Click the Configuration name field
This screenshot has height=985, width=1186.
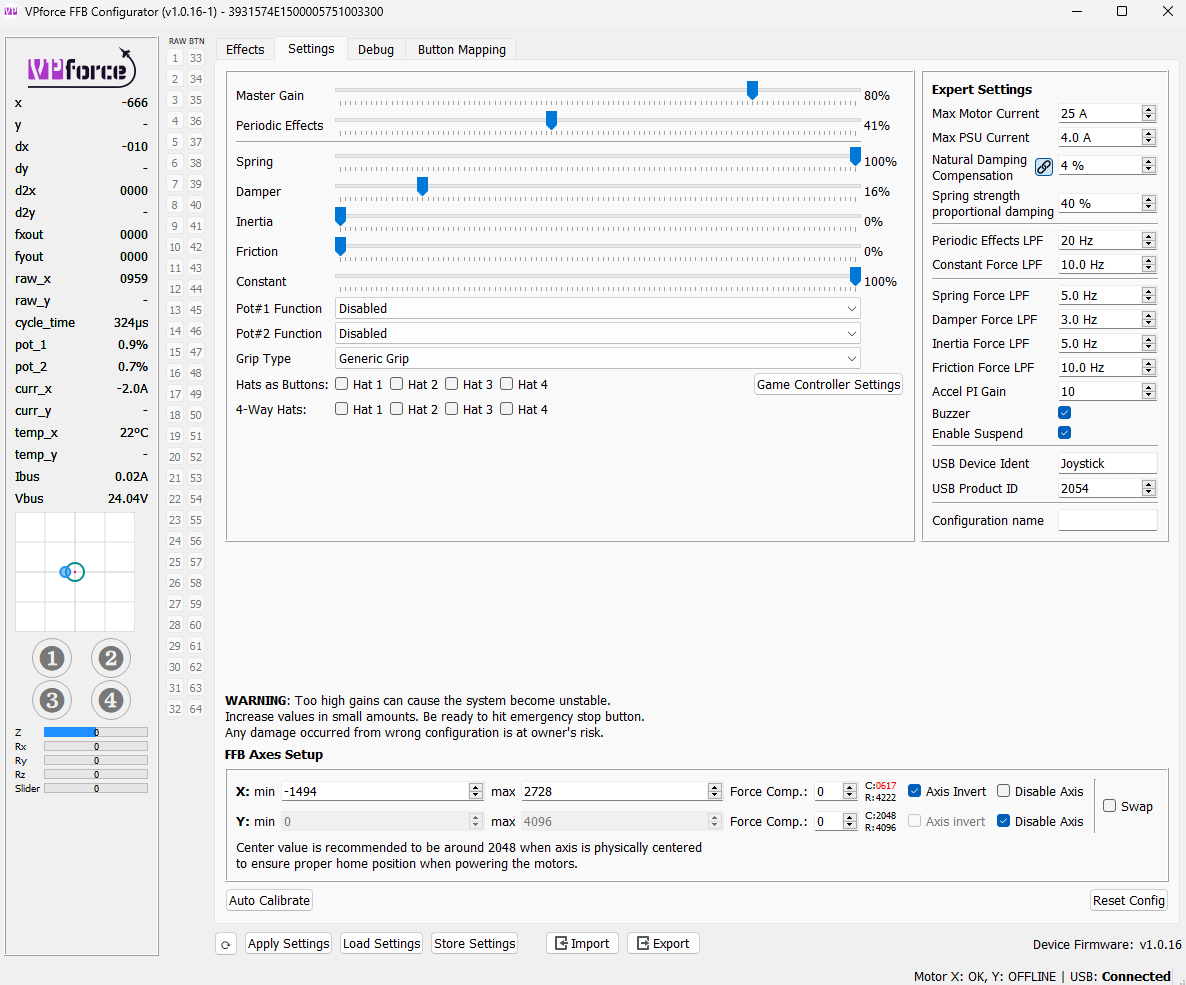(x=1107, y=520)
